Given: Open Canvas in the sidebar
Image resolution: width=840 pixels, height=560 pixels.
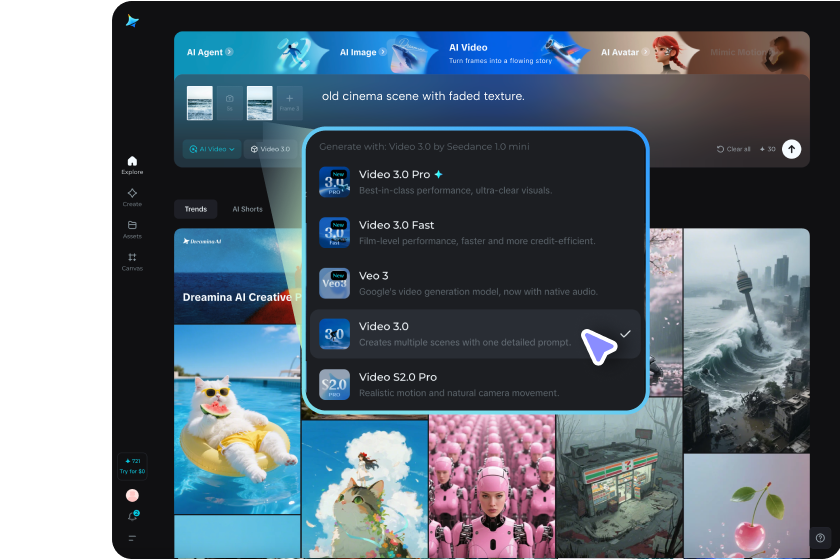Looking at the screenshot, I should pos(132,262).
